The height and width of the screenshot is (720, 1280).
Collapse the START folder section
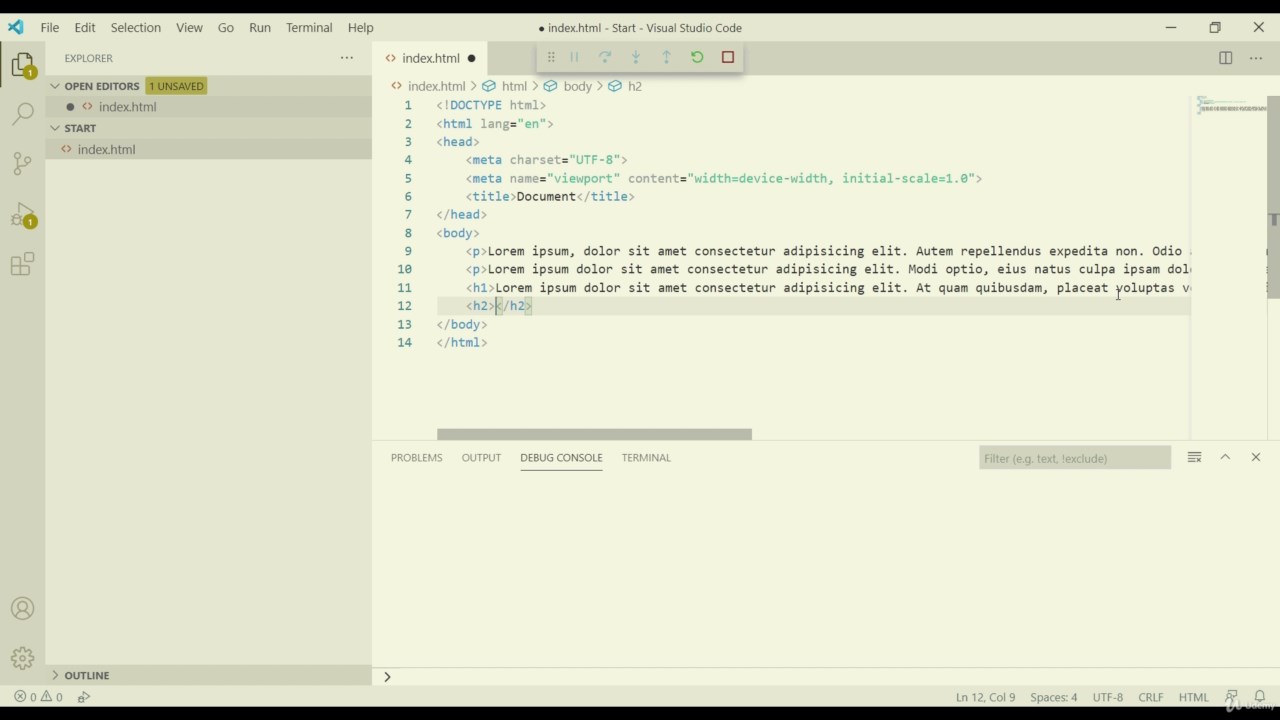click(56, 128)
